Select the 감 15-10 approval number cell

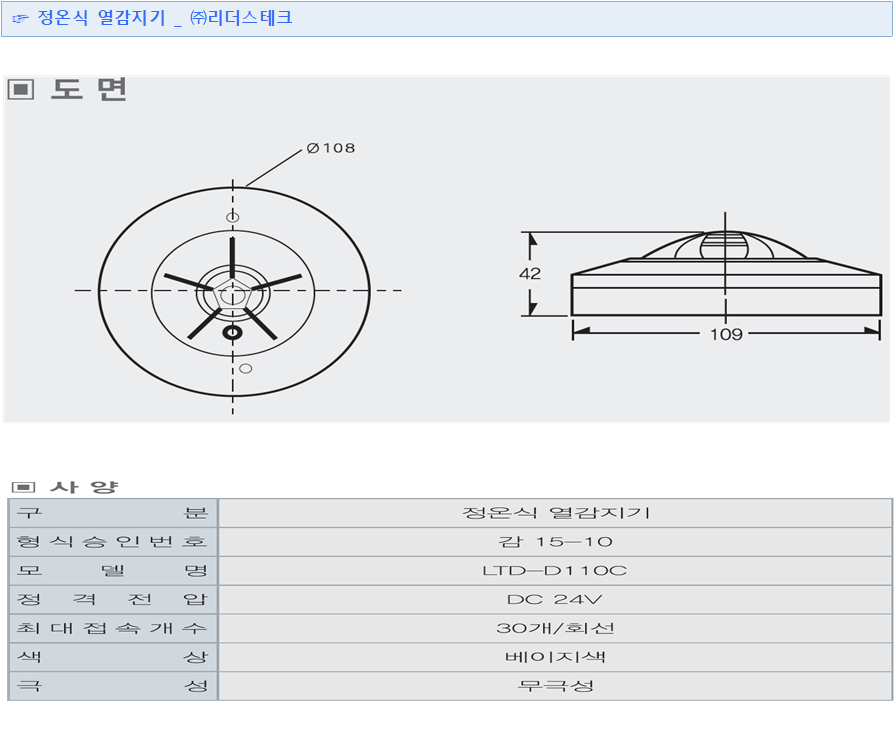click(555, 542)
